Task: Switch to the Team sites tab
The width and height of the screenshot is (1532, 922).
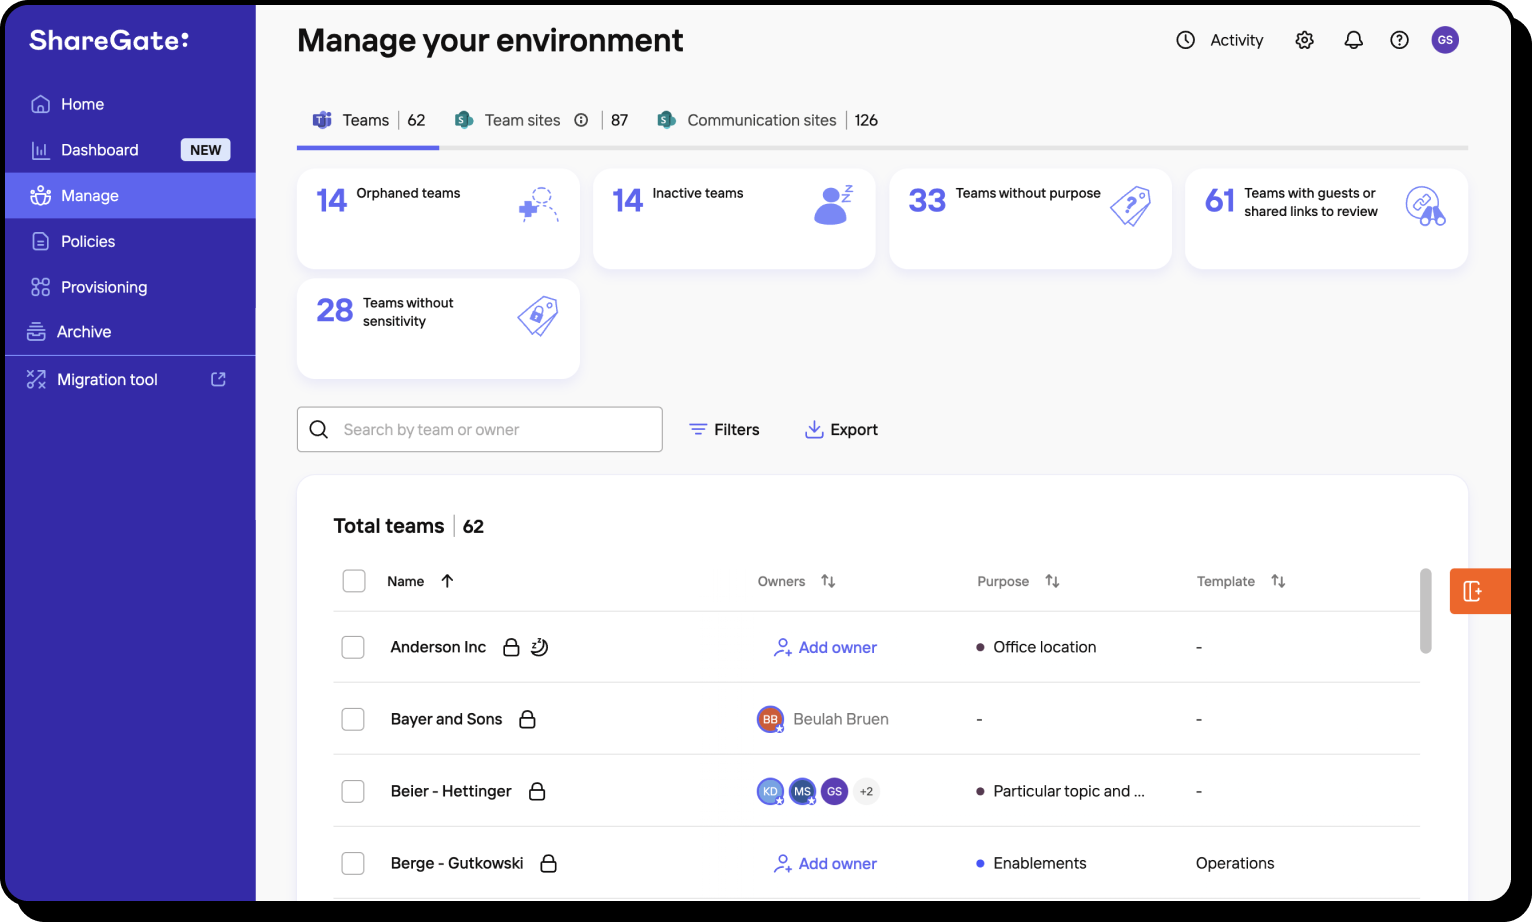Action: (540, 120)
